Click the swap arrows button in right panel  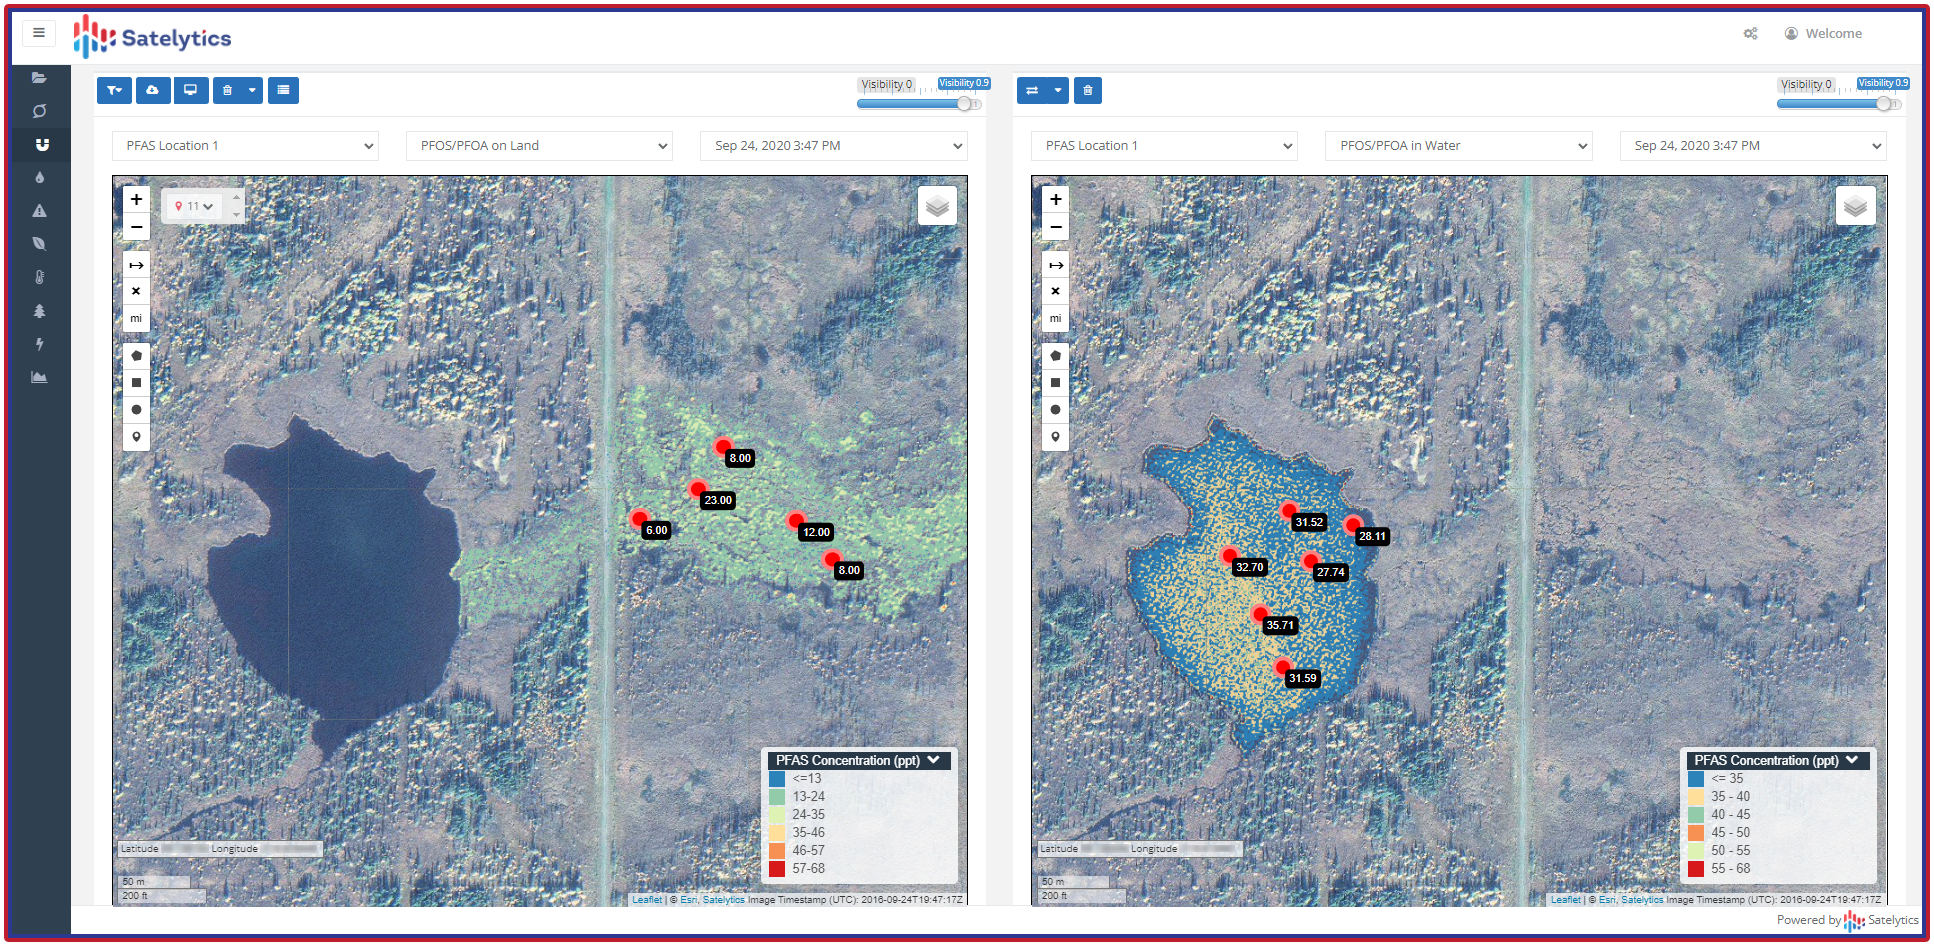[1032, 91]
